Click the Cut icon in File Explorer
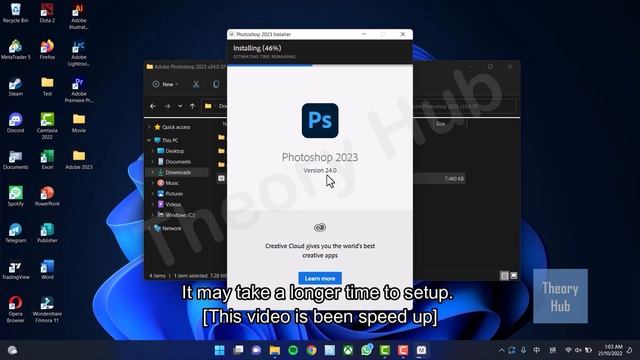This screenshot has width=640, height=360. [196, 84]
